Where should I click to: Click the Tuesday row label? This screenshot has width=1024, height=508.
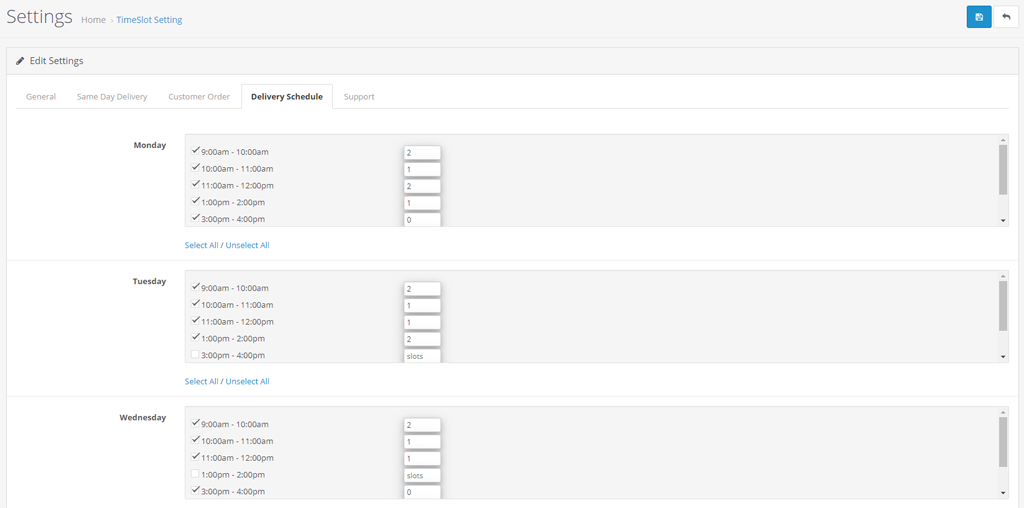[150, 281]
